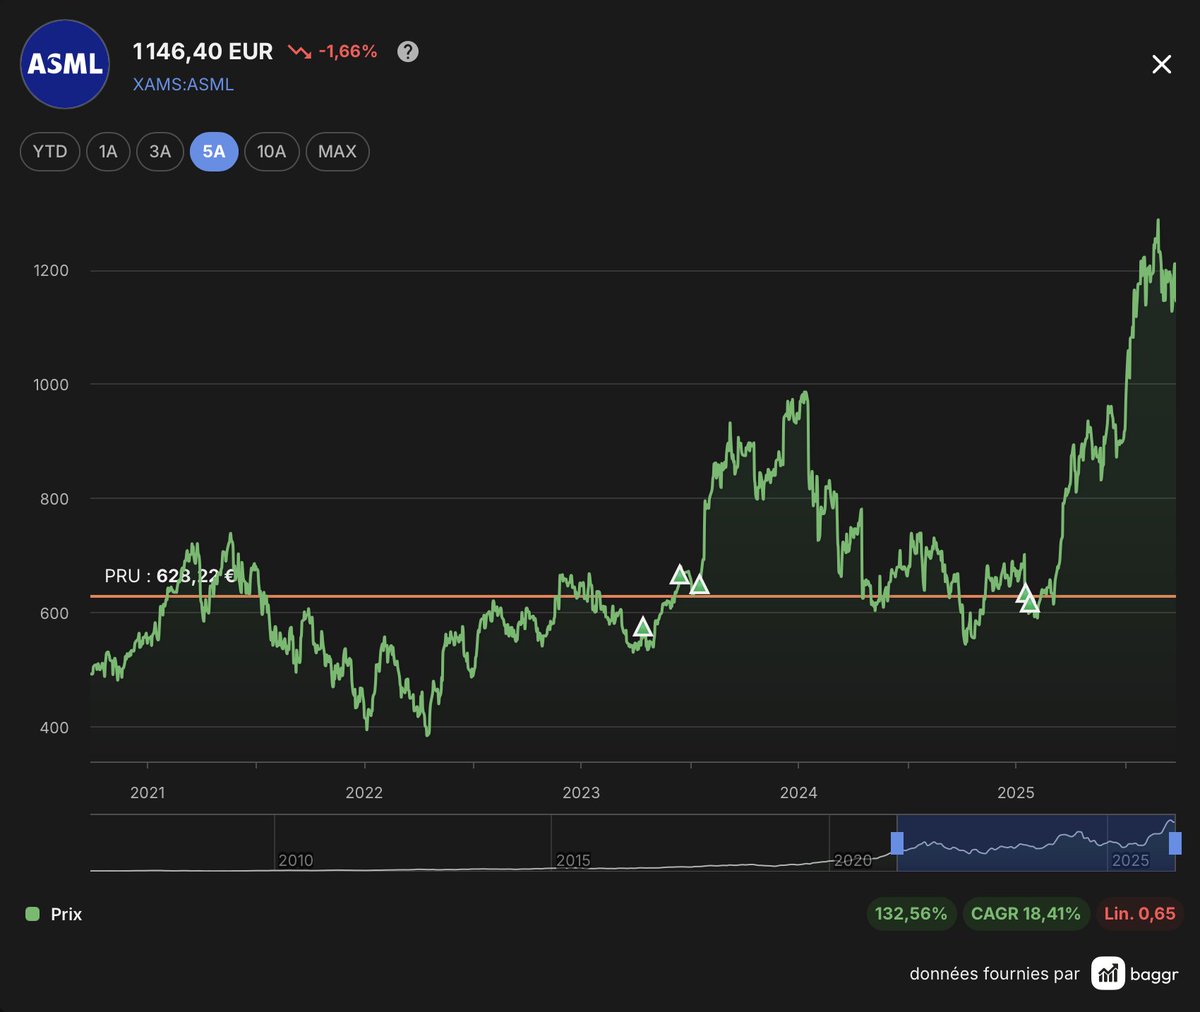Close the chart panel with X
This screenshot has width=1200, height=1012.
(1161, 64)
